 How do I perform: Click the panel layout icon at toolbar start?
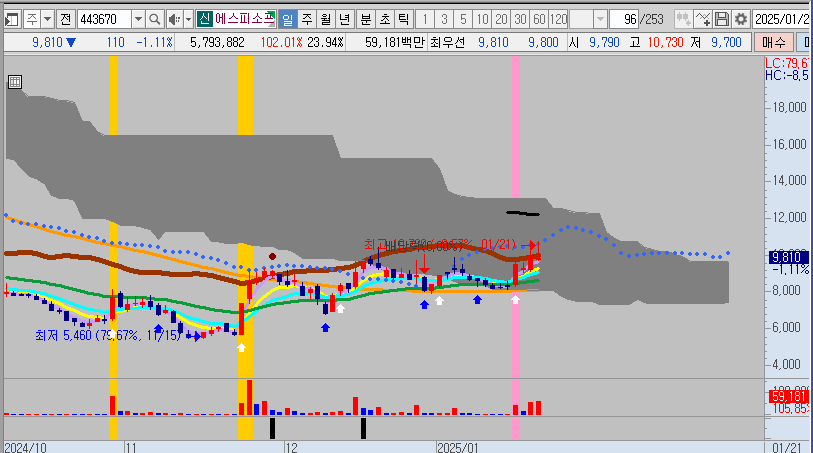[11, 20]
